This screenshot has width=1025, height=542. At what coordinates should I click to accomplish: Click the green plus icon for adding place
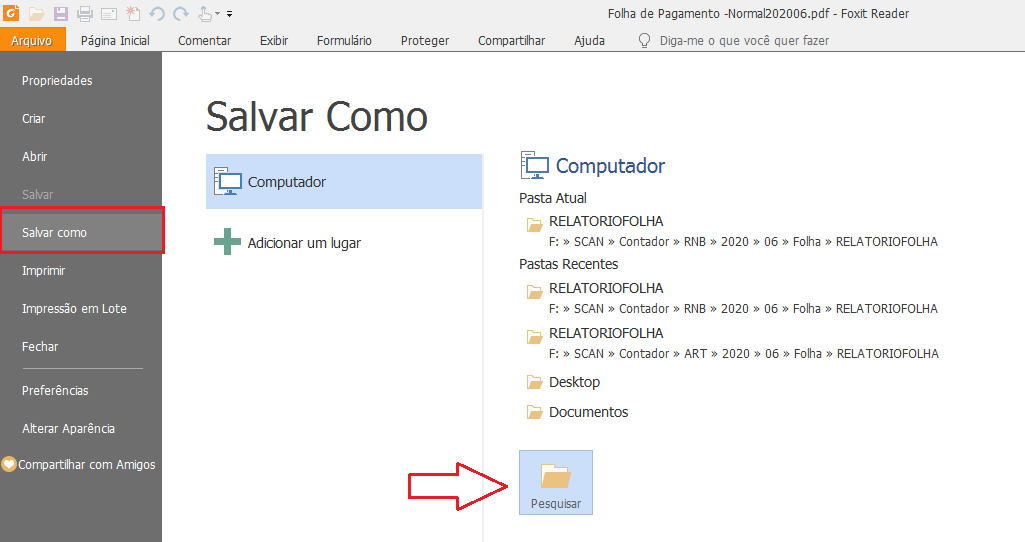pos(227,241)
